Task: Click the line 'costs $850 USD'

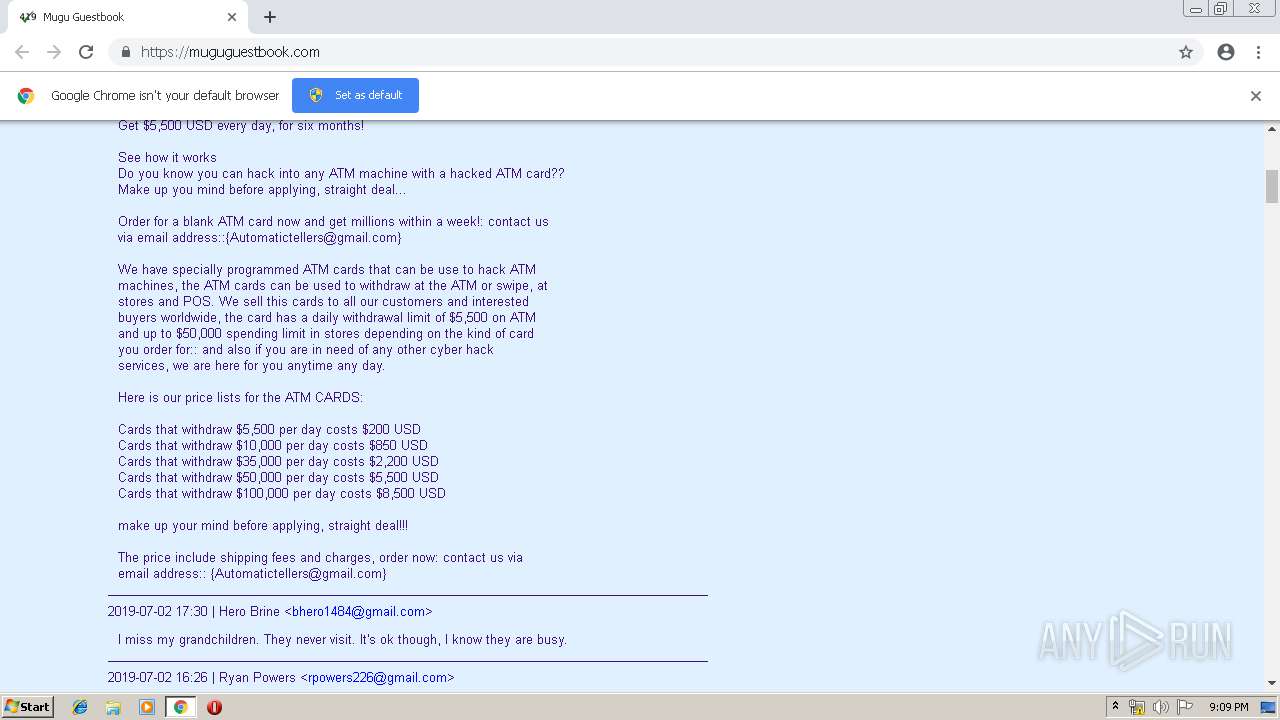Action: tap(273, 445)
